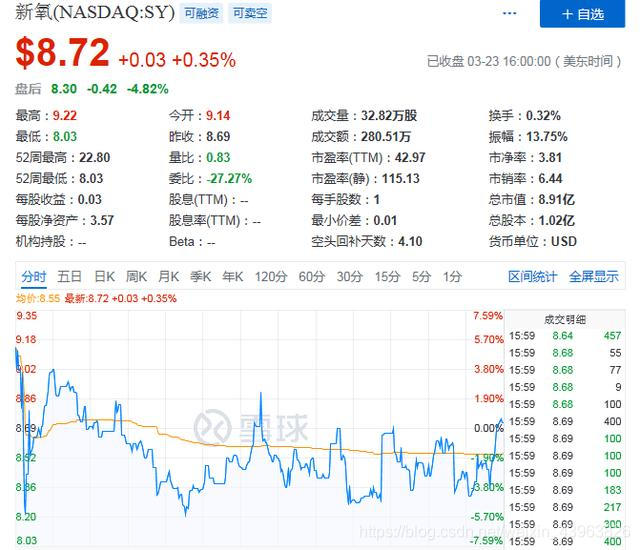Click the 52周最高 value 22.80
Image resolution: width=640 pixels, height=550 pixels.
point(95,157)
